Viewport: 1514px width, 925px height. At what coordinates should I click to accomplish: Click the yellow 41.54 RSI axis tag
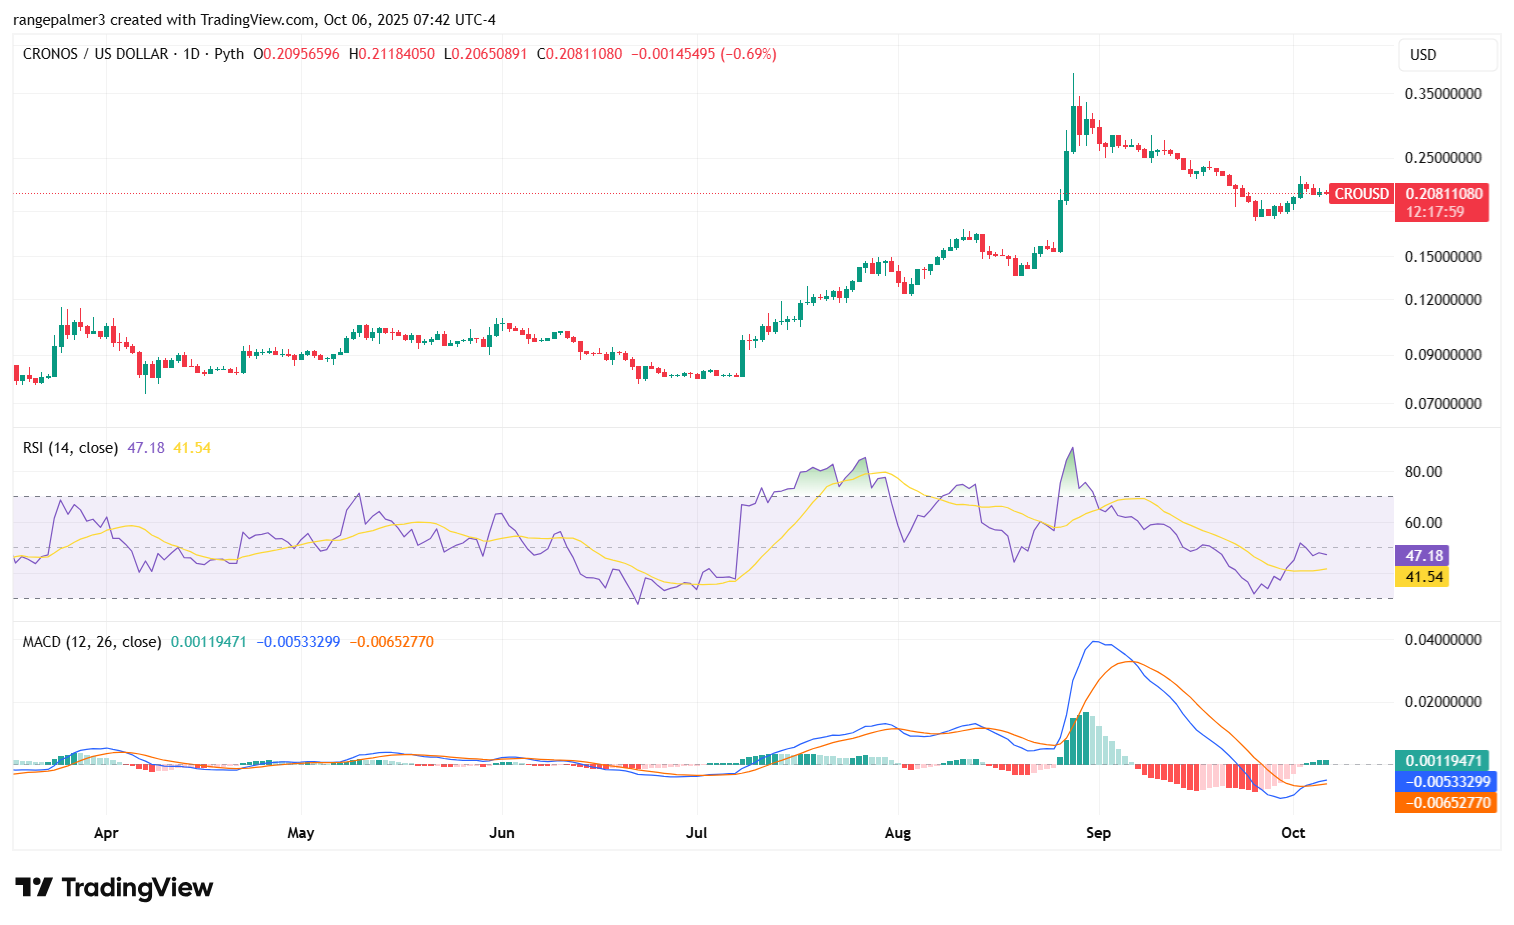click(1423, 577)
